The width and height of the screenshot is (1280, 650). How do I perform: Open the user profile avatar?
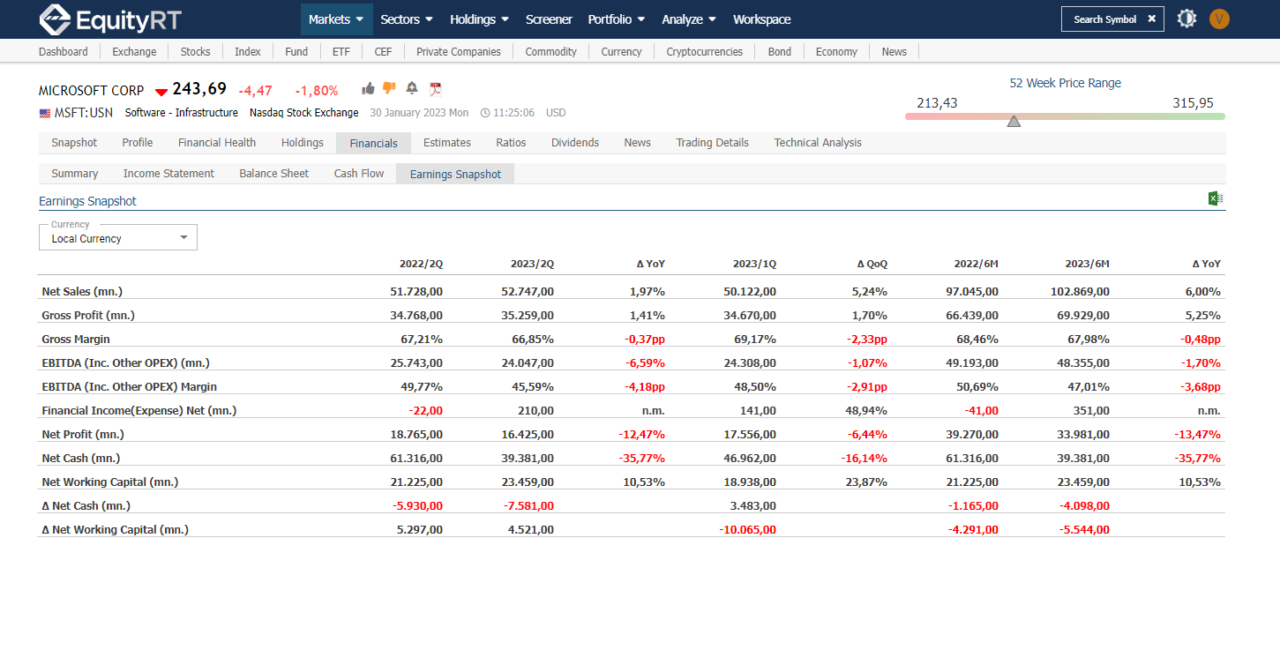[x=1217, y=18]
